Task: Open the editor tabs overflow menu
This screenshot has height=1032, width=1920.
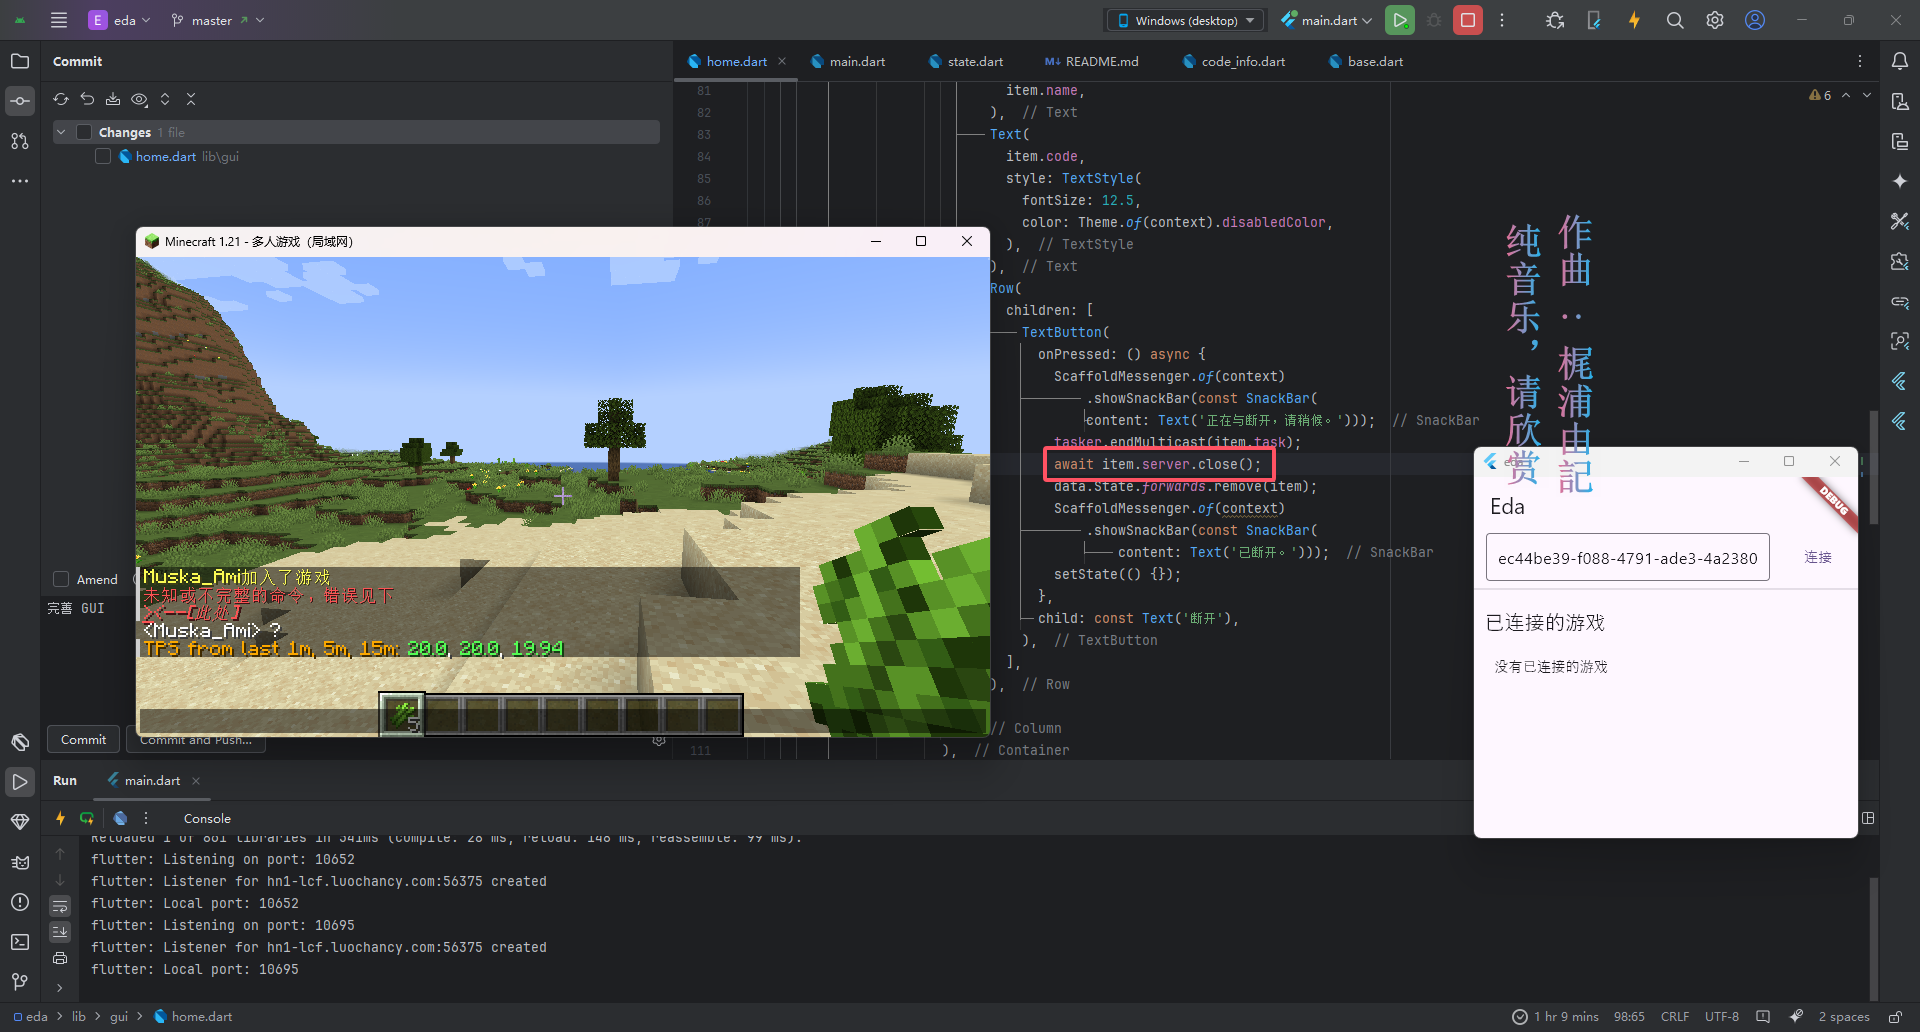Action: (x=1860, y=61)
